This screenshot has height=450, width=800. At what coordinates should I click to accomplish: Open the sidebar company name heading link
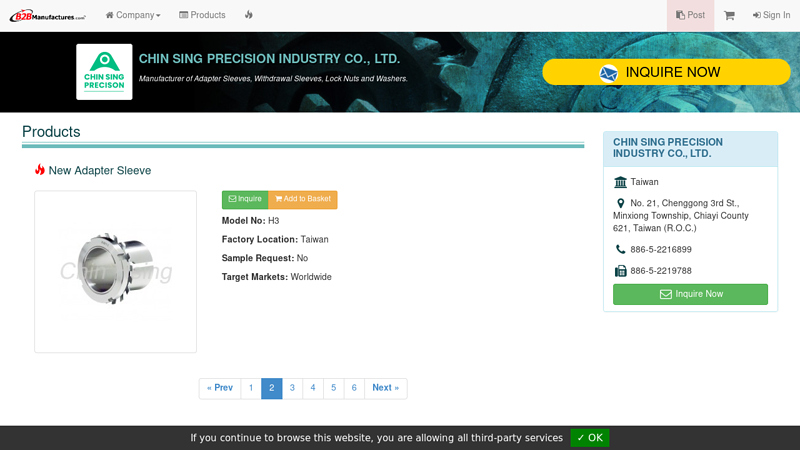coord(668,148)
